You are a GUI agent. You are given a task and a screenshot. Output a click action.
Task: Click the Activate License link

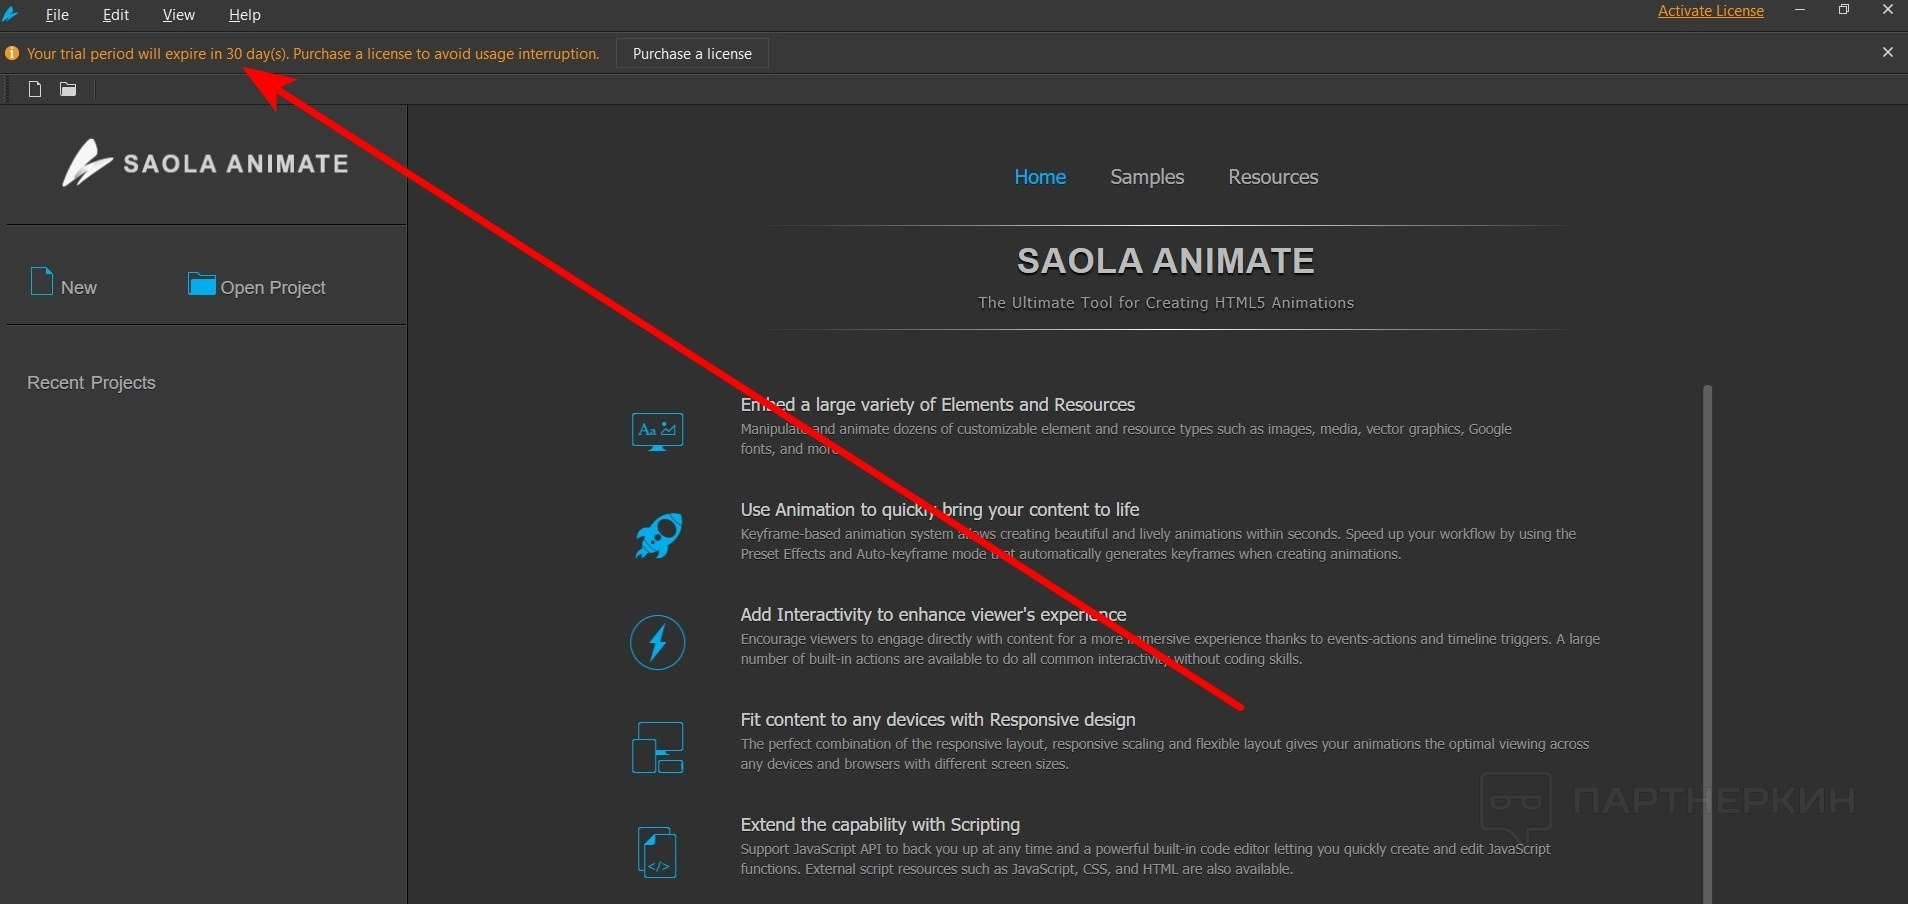tap(1711, 11)
